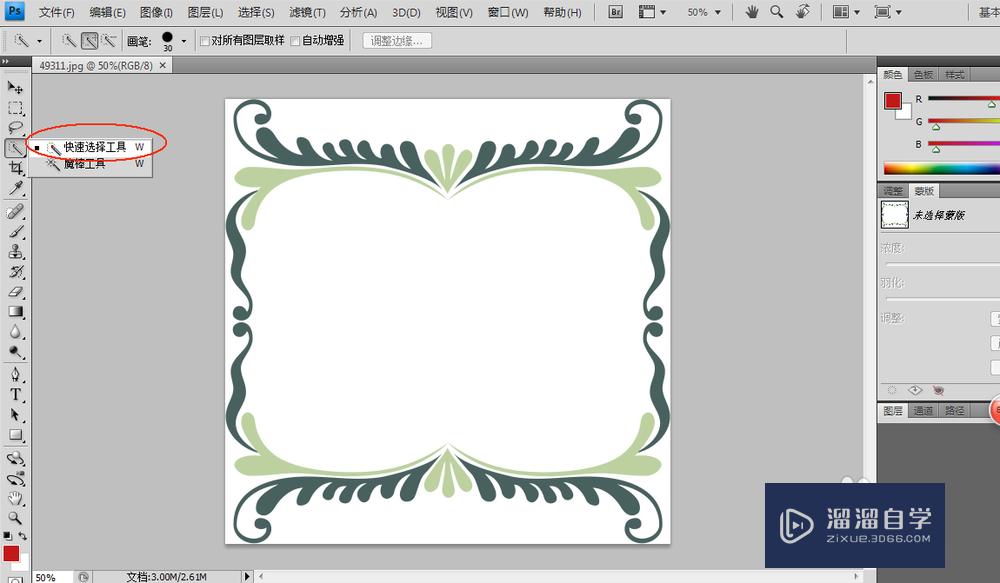
Task: Swap foreground and background colors
Action: coord(23,536)
